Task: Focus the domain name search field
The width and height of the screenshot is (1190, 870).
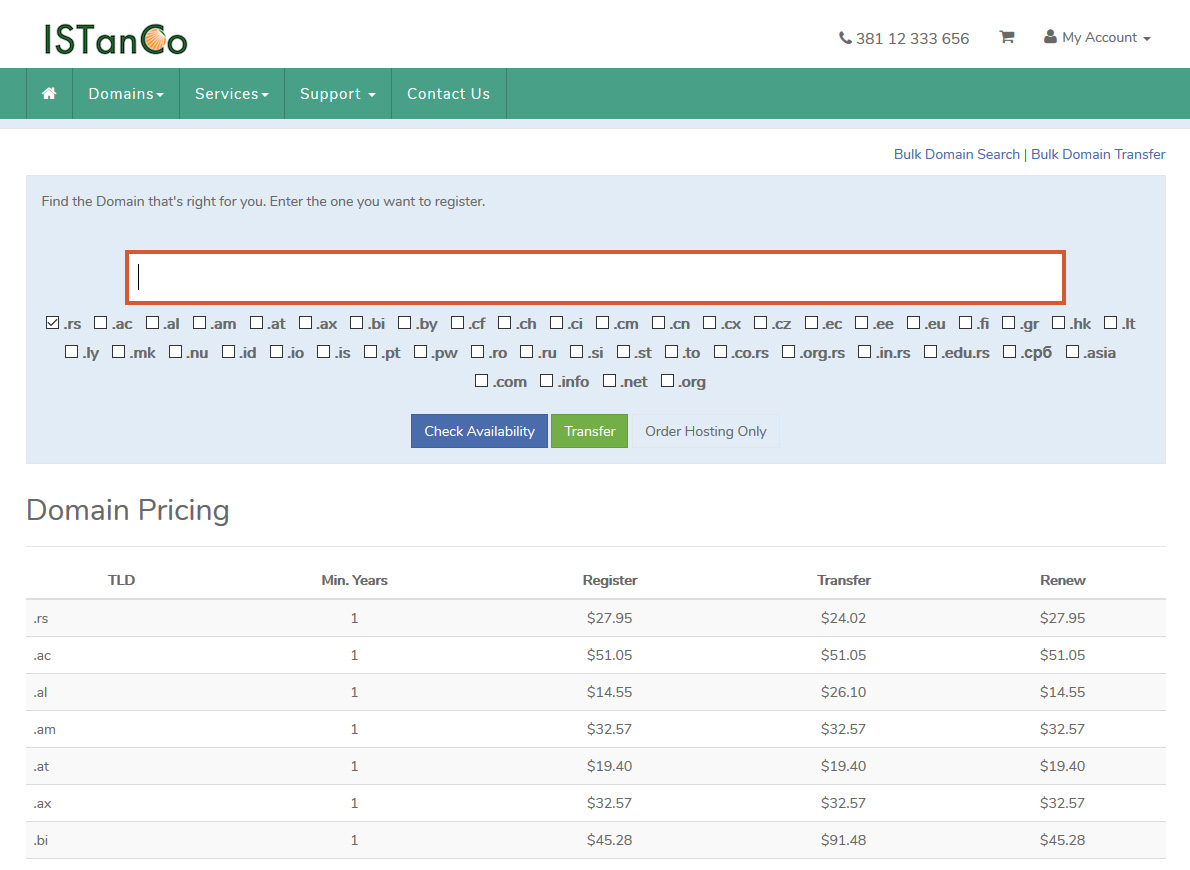Action: [596, 277]
